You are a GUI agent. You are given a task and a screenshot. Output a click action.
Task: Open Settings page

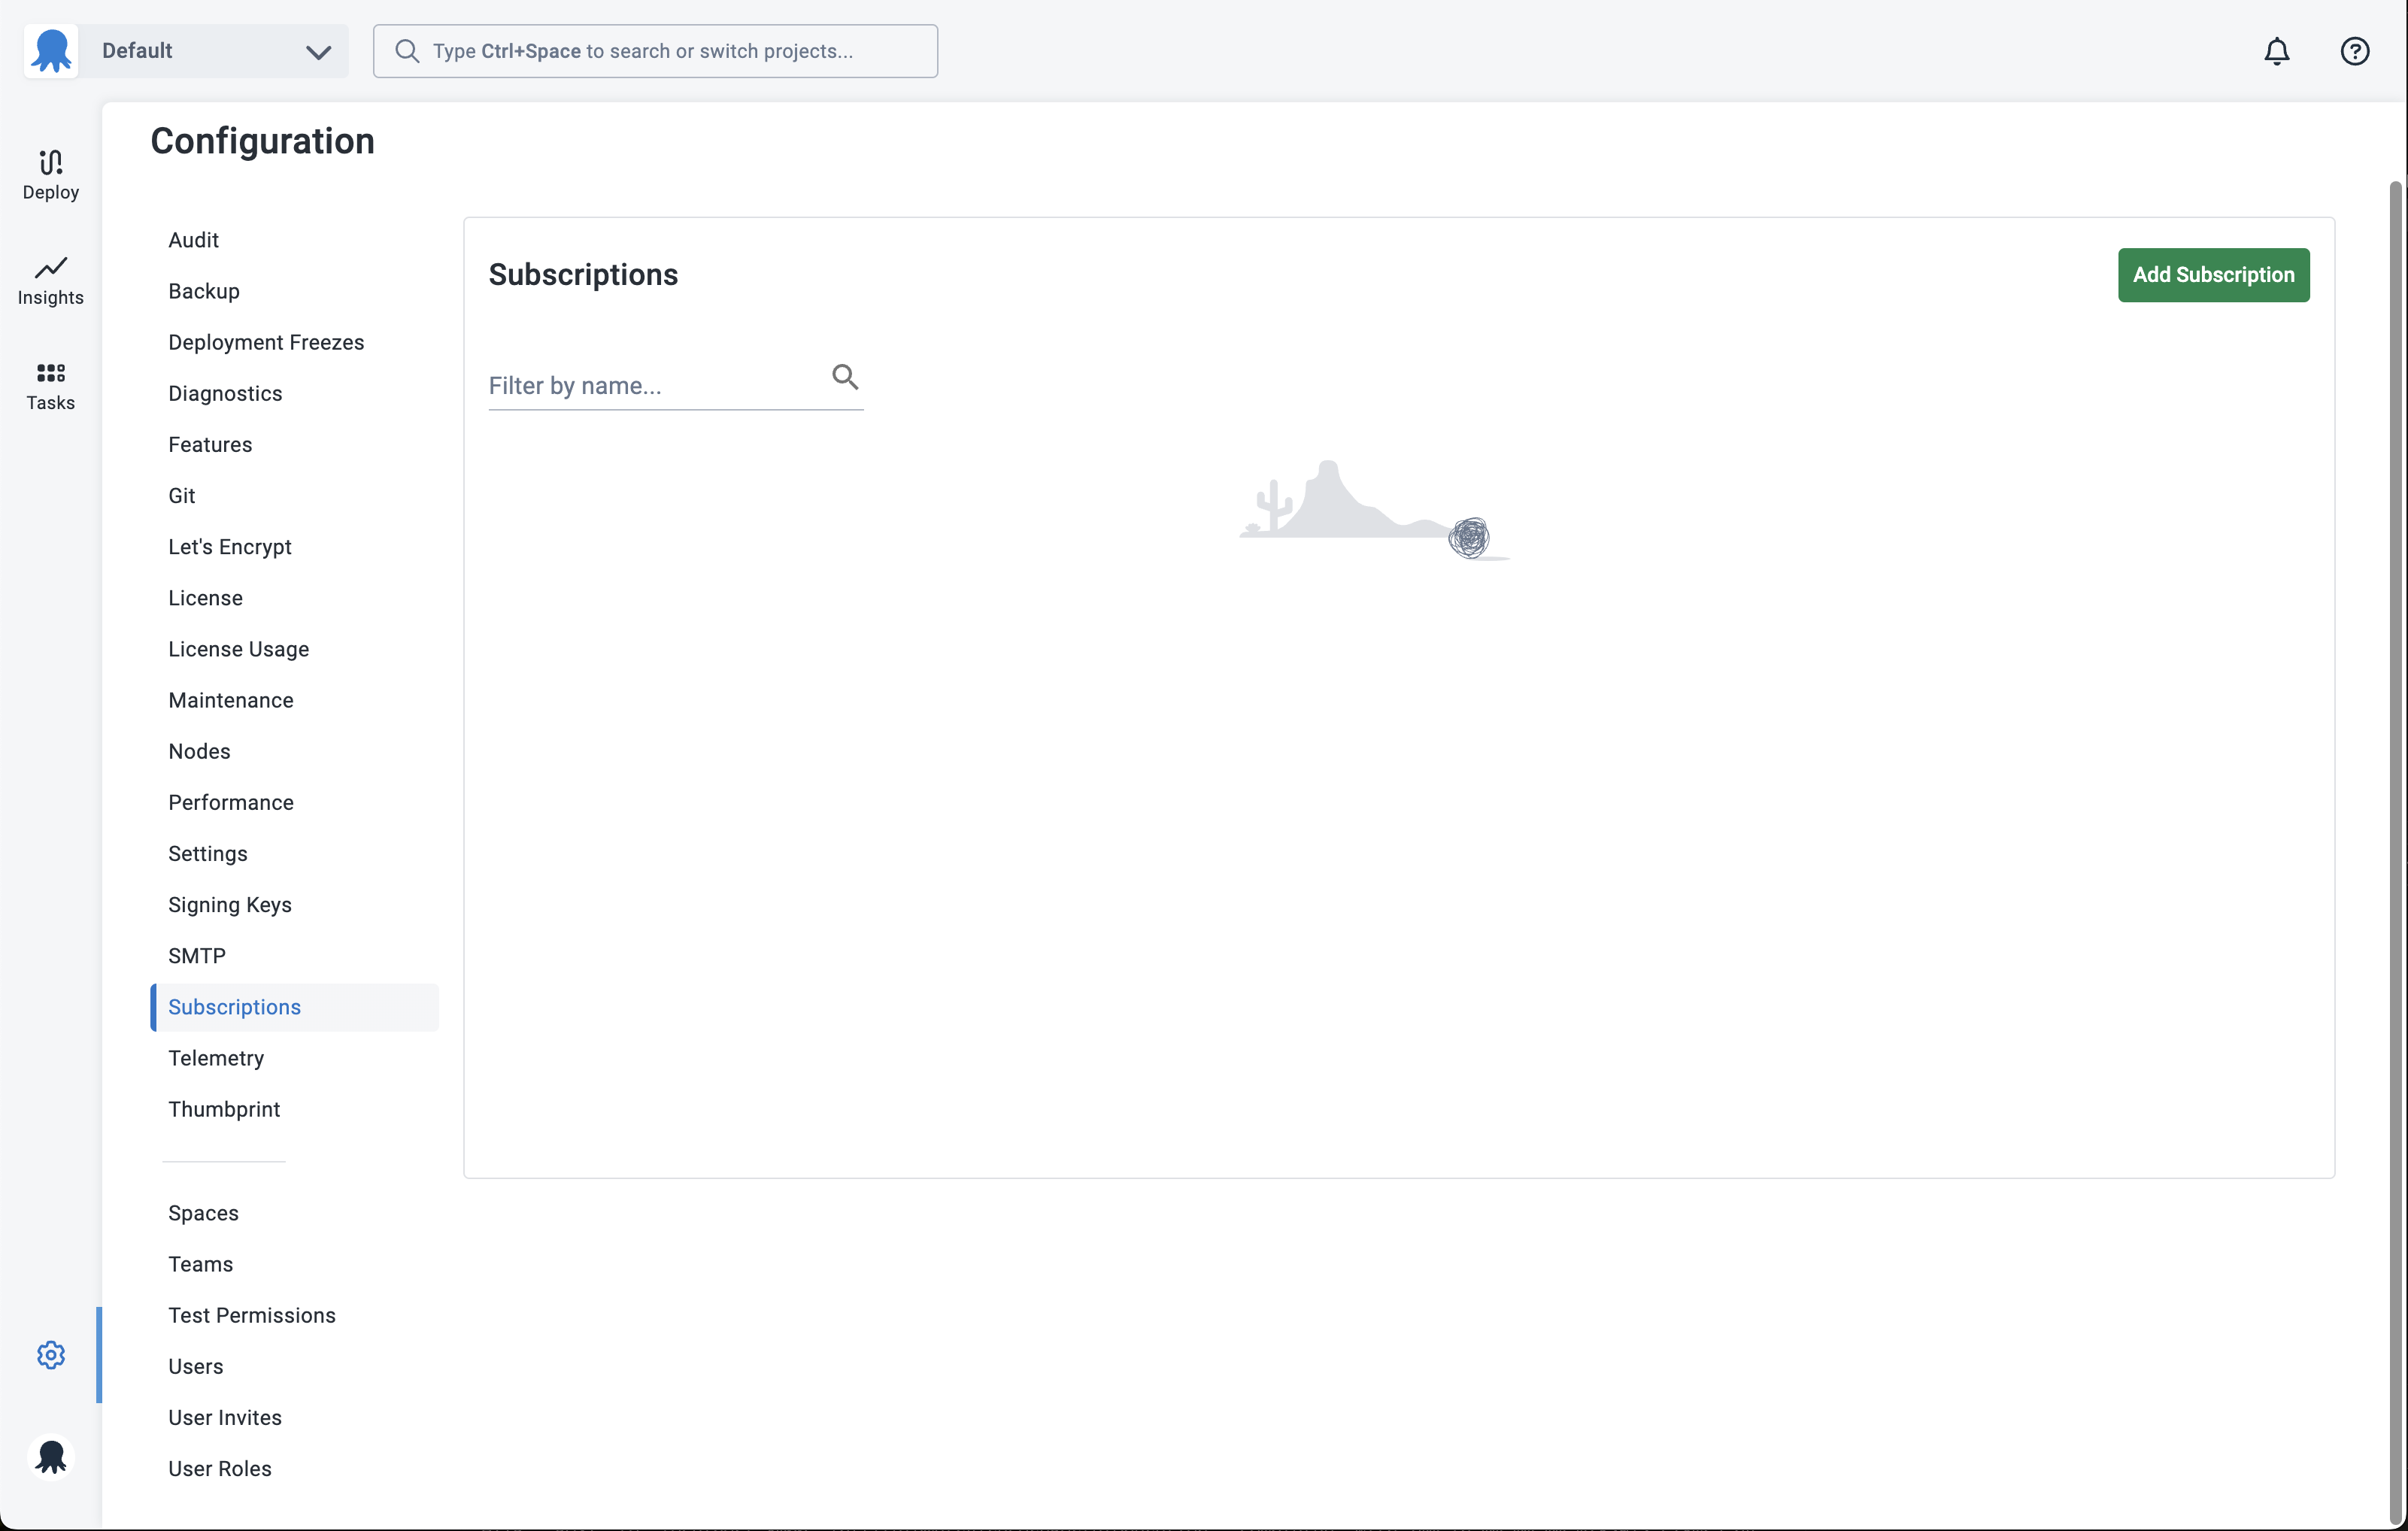pyautogui.click(x=208, y=853)
